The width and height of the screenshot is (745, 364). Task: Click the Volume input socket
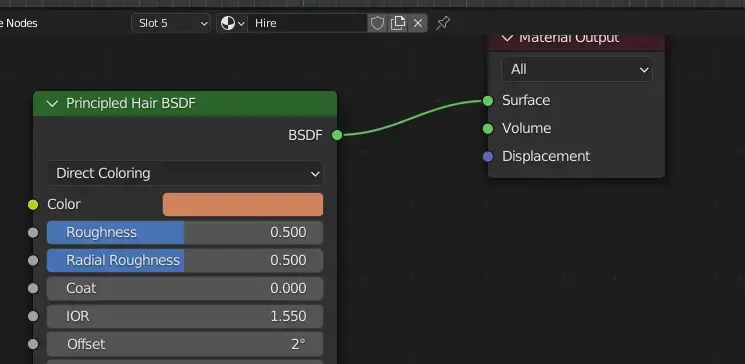pyautogui.click(x=488, y=128)
